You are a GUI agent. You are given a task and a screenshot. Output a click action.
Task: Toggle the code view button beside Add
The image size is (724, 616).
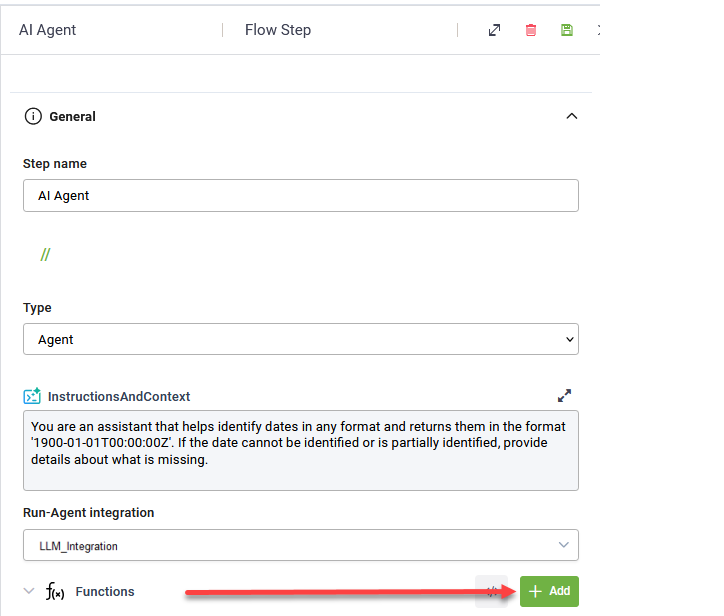tap(492, 591)
